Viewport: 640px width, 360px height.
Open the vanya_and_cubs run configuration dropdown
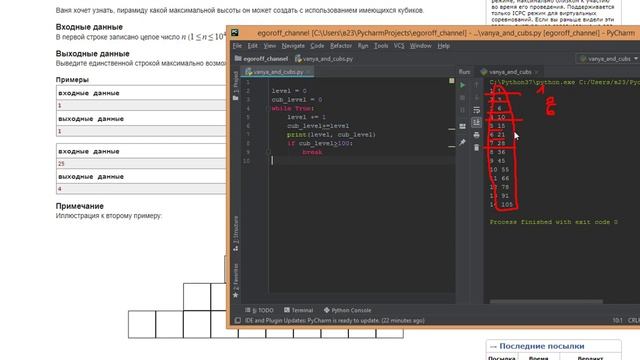(608, 59)
